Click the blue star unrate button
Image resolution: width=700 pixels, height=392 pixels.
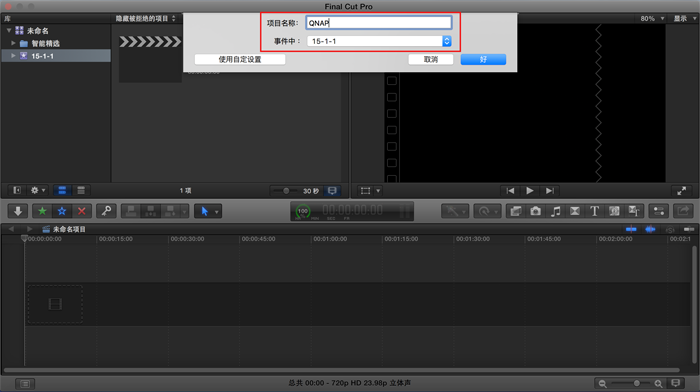(x=62, y=211)
